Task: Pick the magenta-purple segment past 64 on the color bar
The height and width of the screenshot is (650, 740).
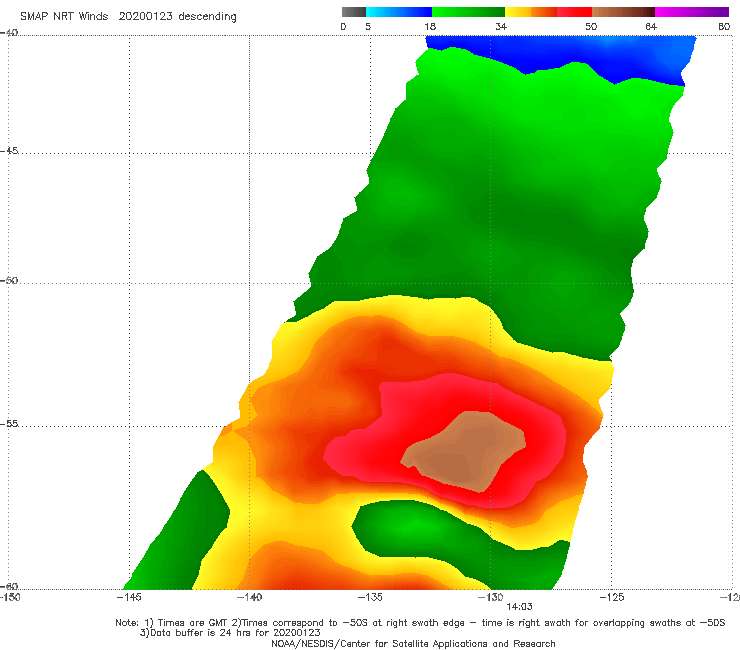Action: (692, 12)
